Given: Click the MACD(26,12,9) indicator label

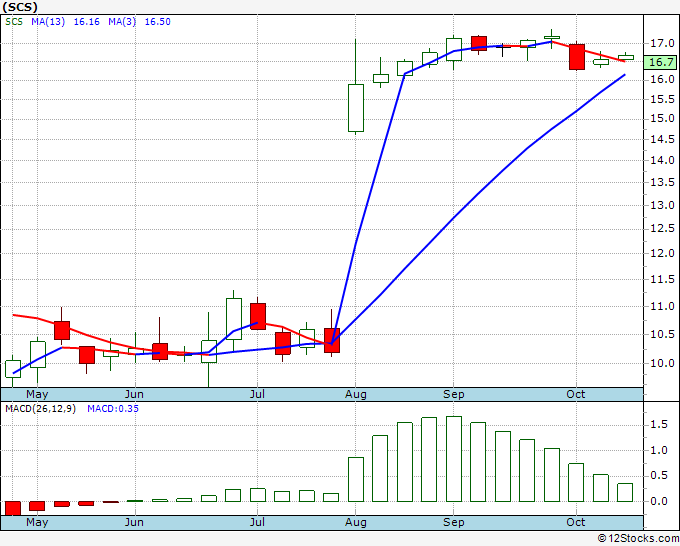Looking at the screenshot, I should [40, 409].
